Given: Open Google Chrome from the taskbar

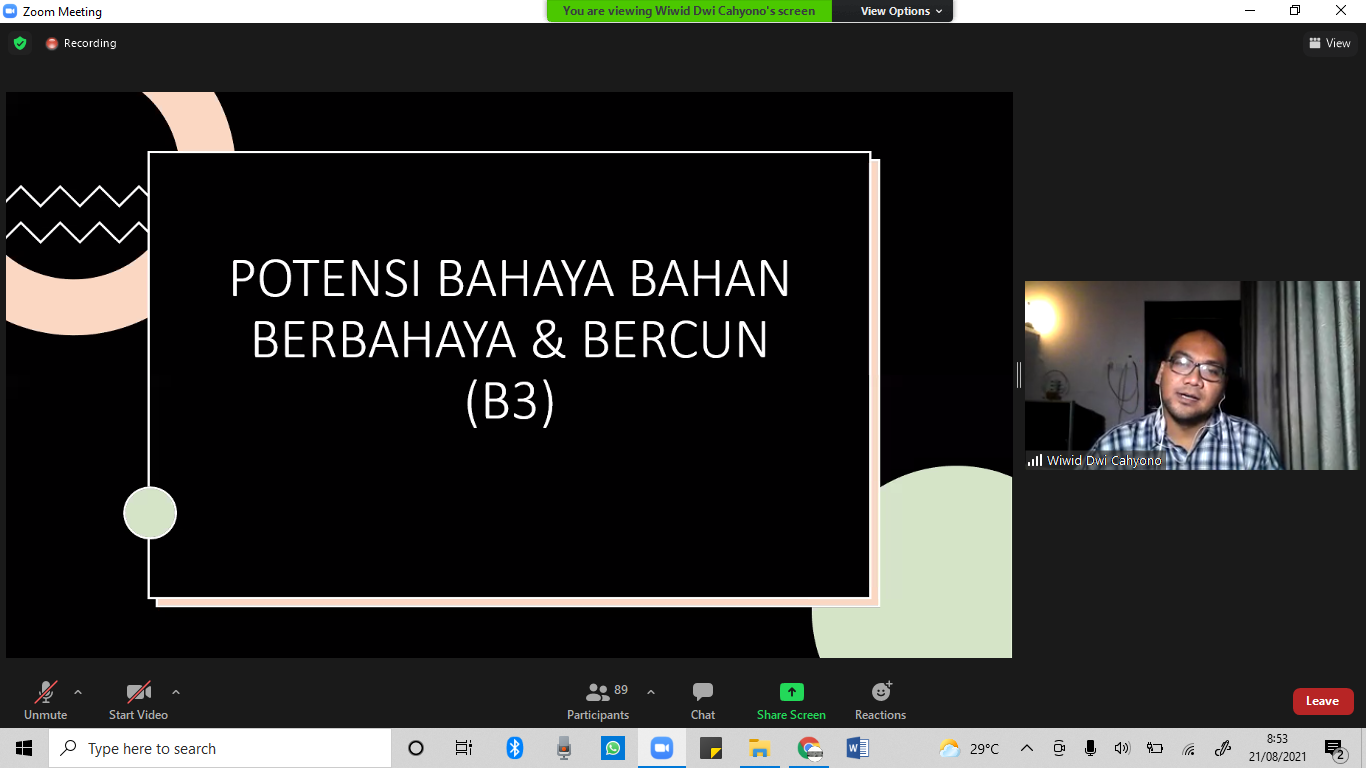Looking at the screenshot, I should tap(809, 748).
